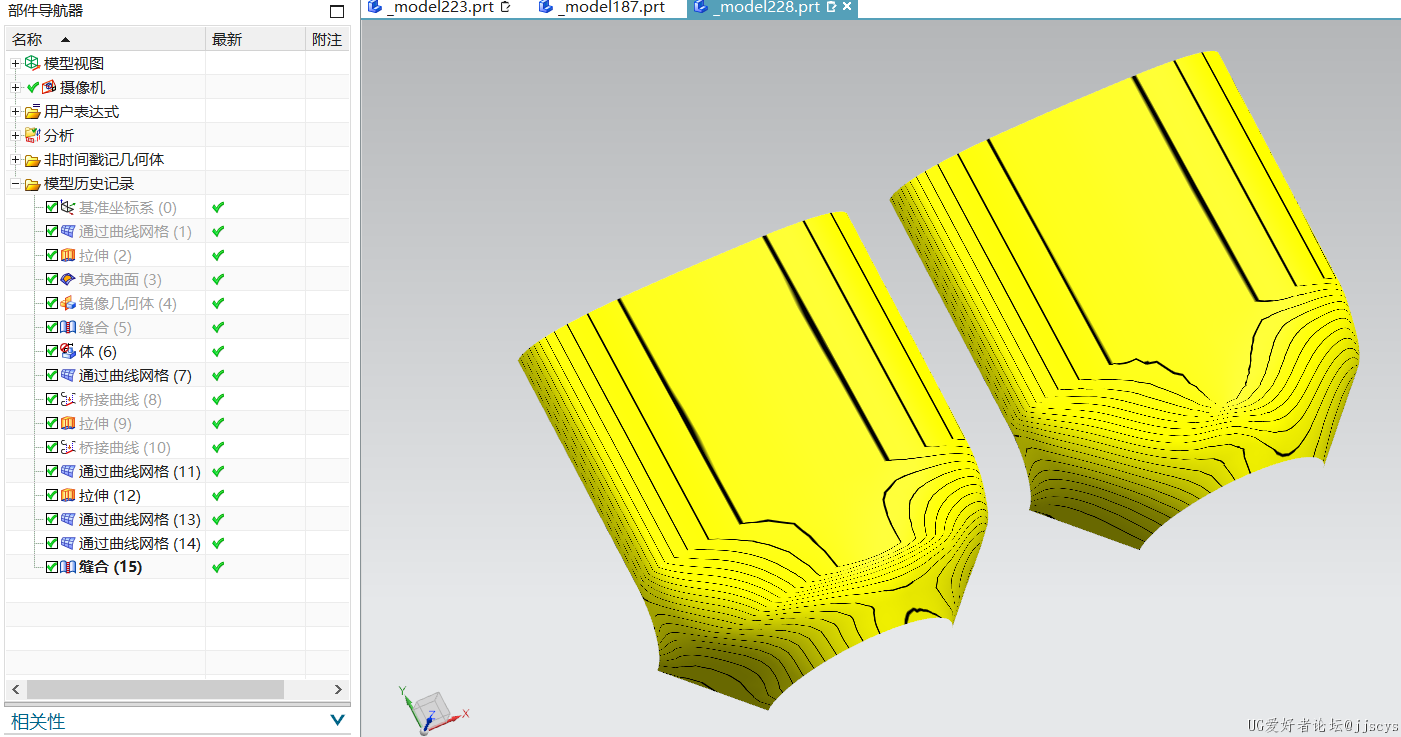Toggle checkbox for 拉伸 (2)
This screenshot has height=737, width=1401.
[x=52, y=255]
